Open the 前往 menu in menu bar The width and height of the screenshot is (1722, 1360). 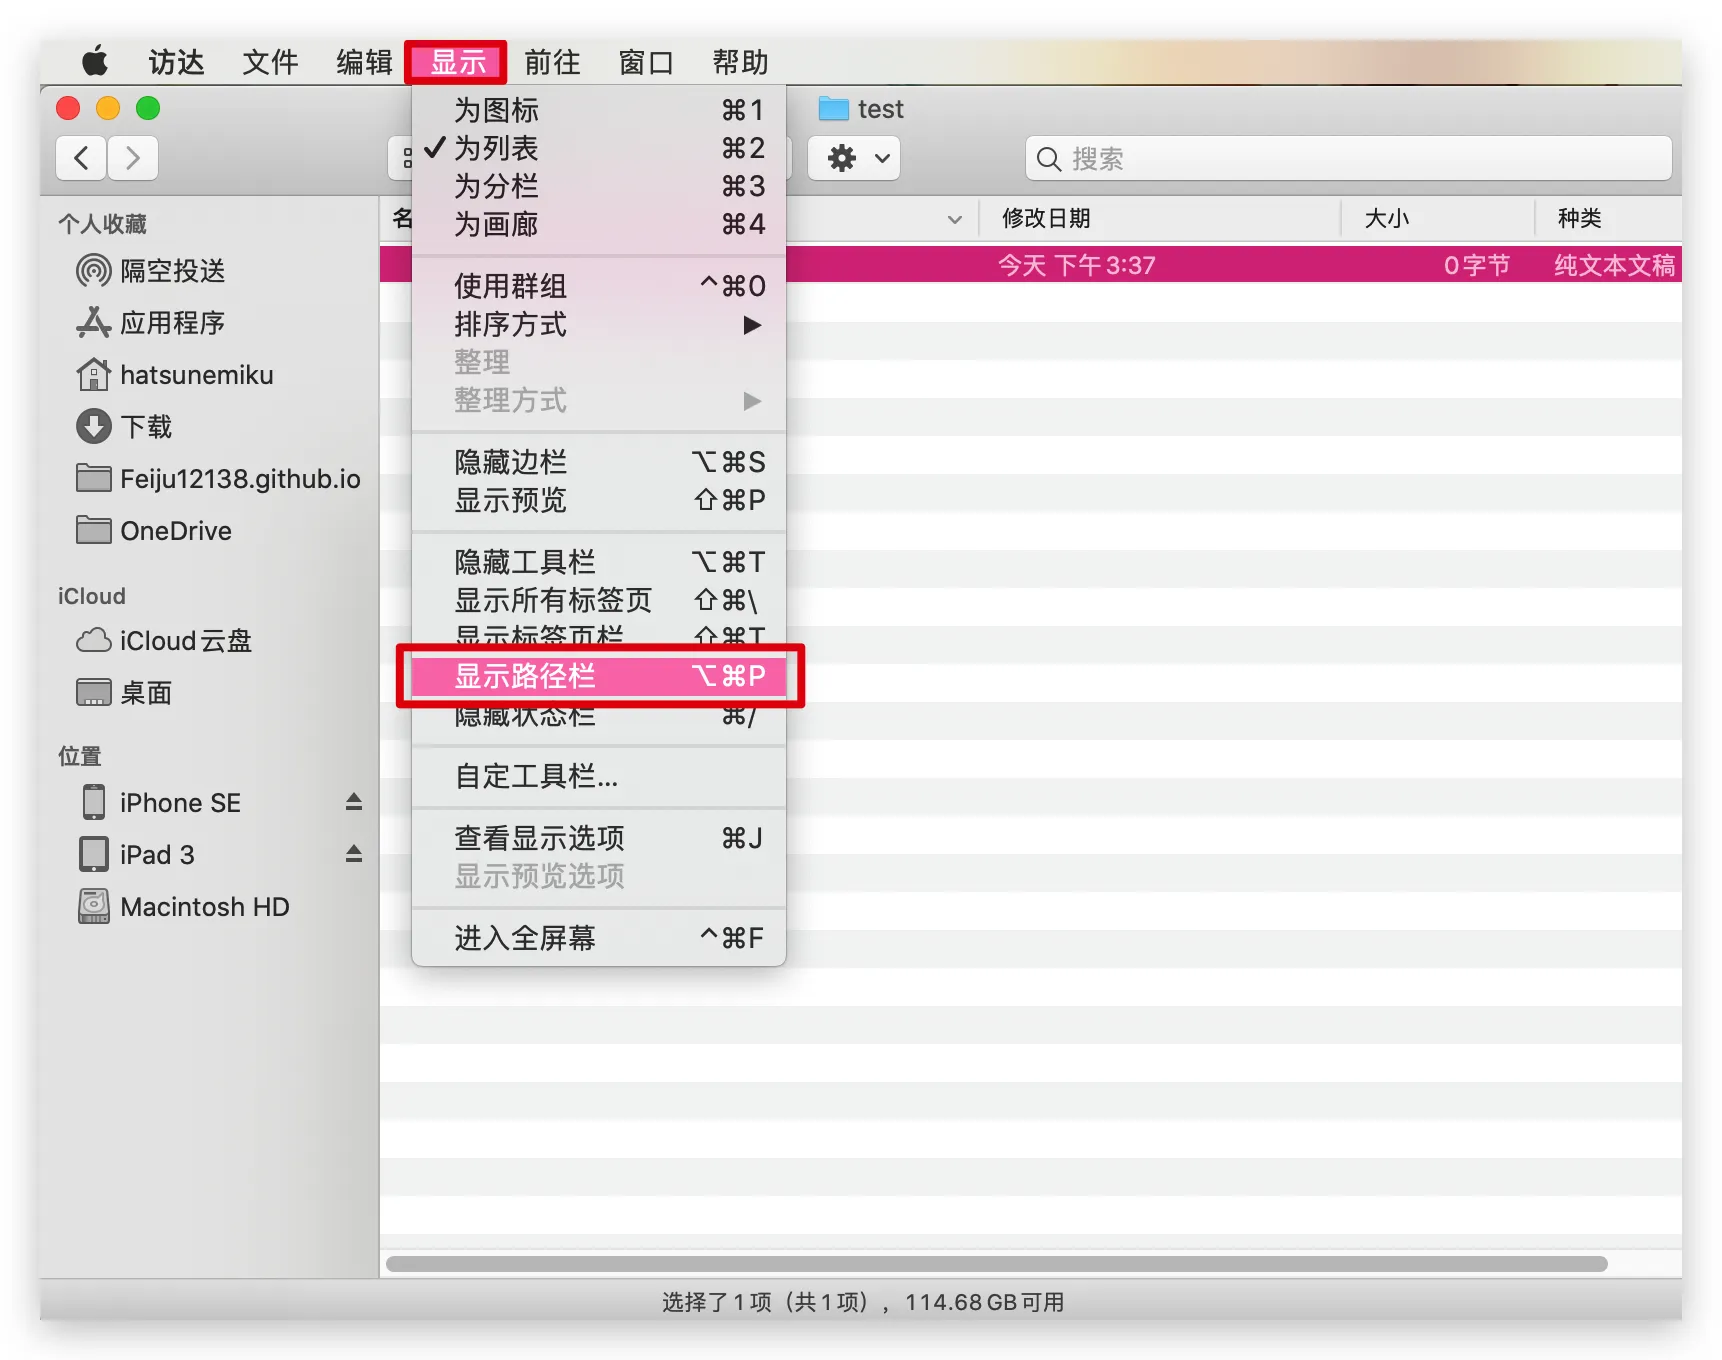pyautogui.click(x=553, y=62)
